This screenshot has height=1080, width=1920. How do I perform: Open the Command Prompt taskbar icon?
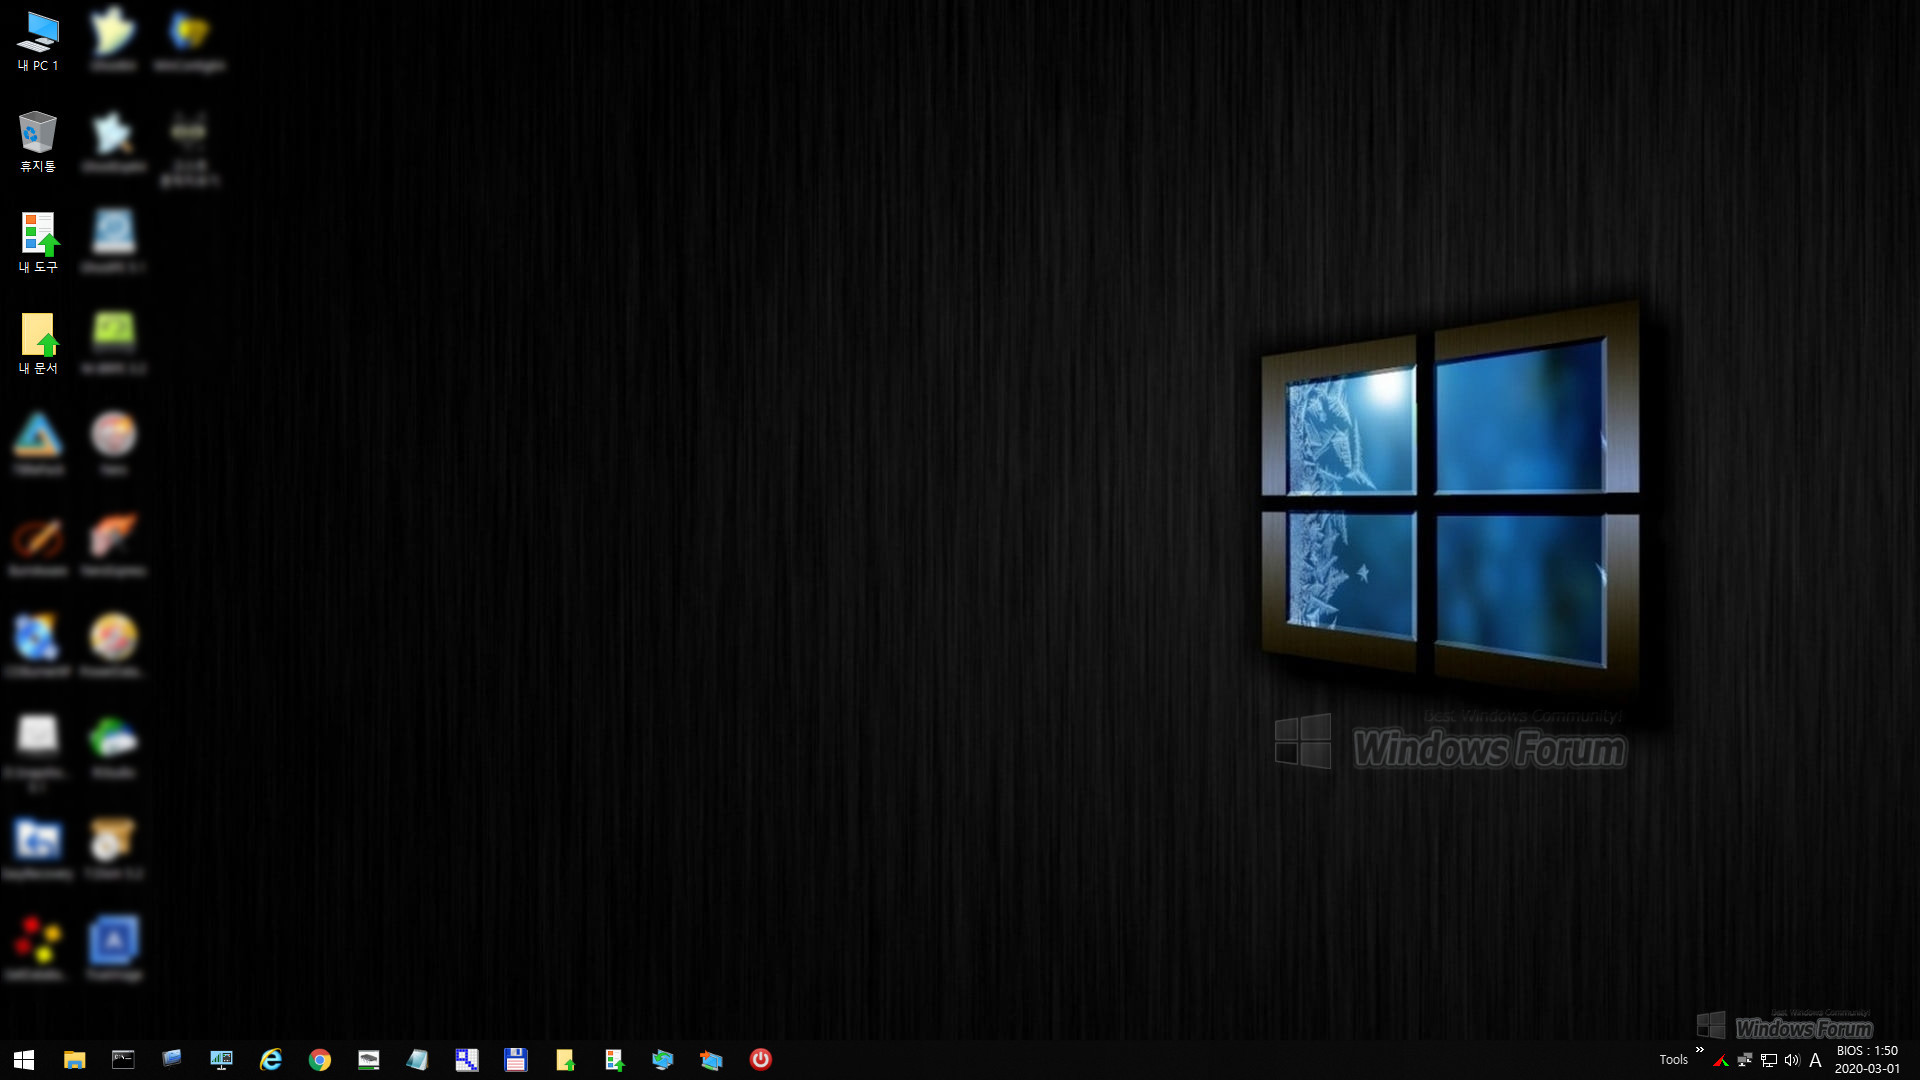click(123, 1059)
